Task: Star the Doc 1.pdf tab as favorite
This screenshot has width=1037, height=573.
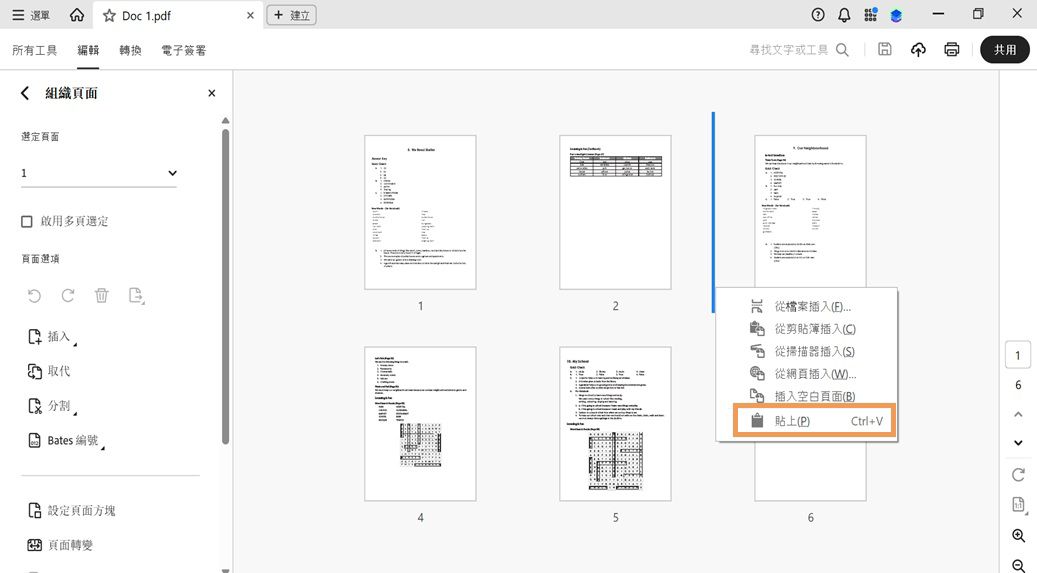Action: coord(109,15)
